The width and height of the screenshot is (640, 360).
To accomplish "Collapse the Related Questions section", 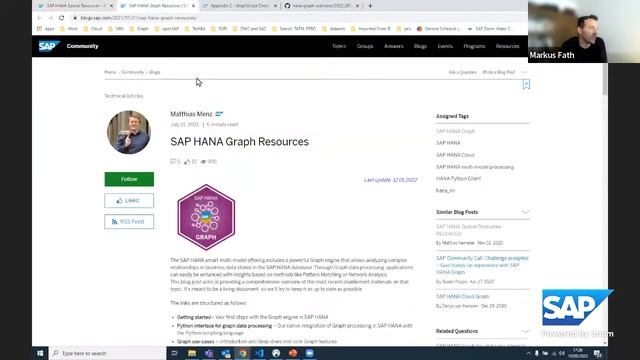I will pyautogui.click(x=525, y=331).
